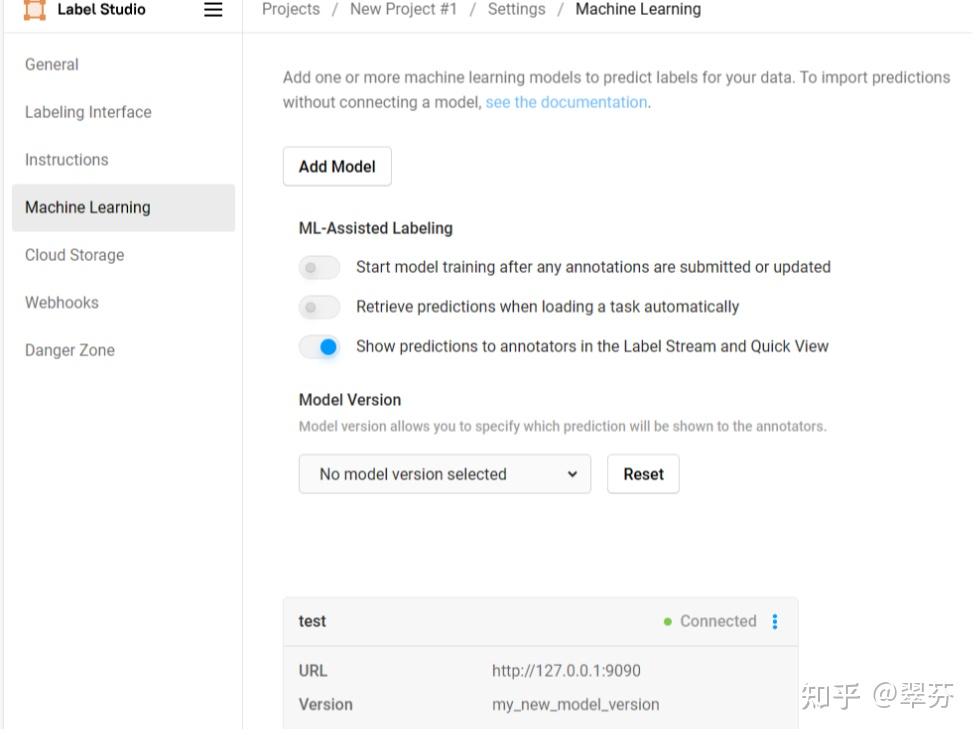Enable retrieve predictions when loading task

tap(319, 307)
